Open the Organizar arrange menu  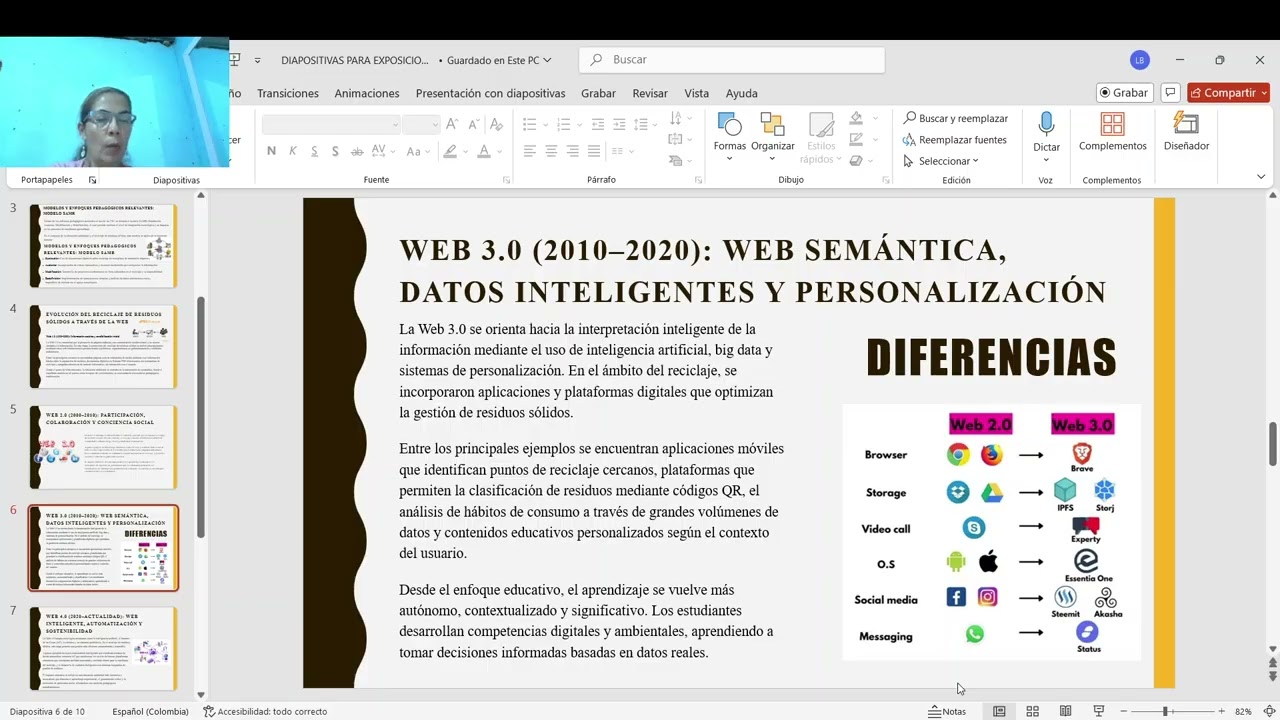click(772, 137)
